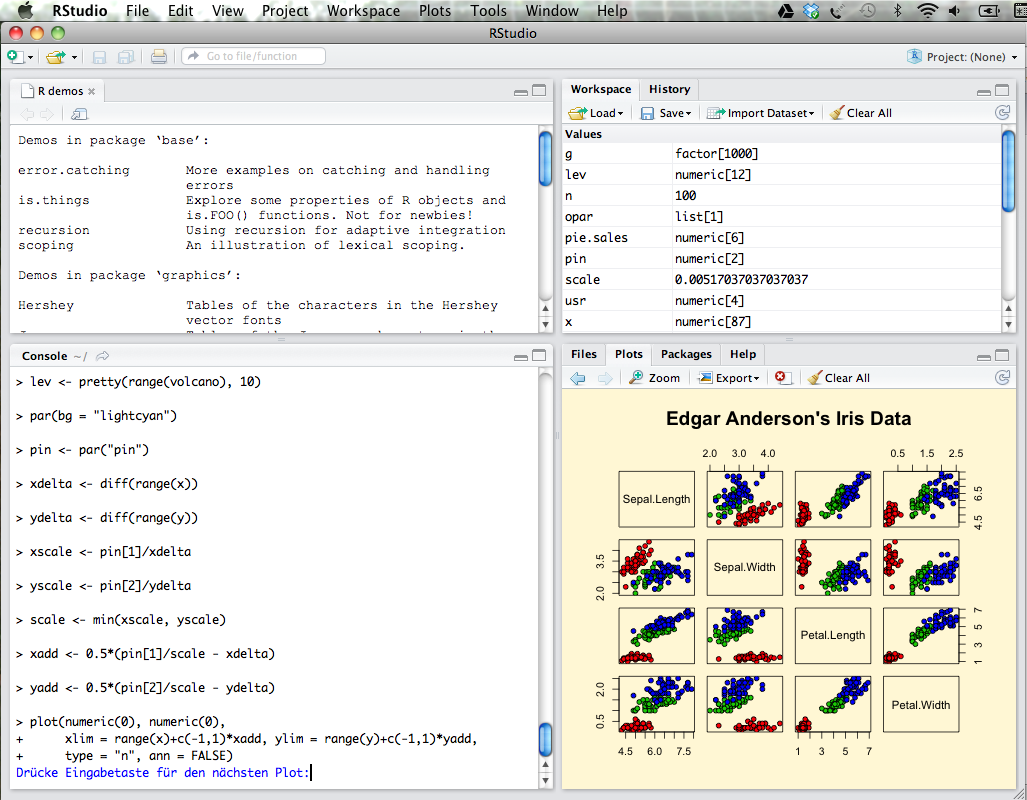Go to the previous plot

[578, 378]
